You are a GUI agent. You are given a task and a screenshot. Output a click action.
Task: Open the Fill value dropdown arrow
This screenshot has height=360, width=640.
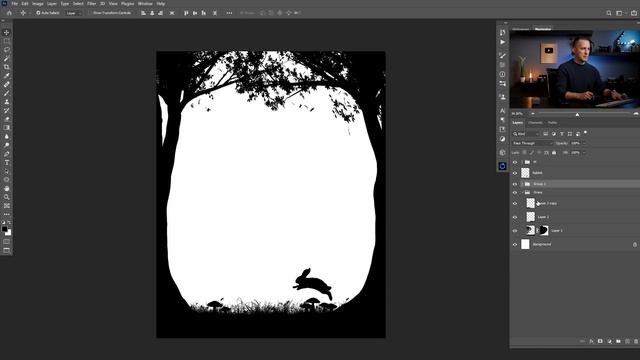[584, 153]
